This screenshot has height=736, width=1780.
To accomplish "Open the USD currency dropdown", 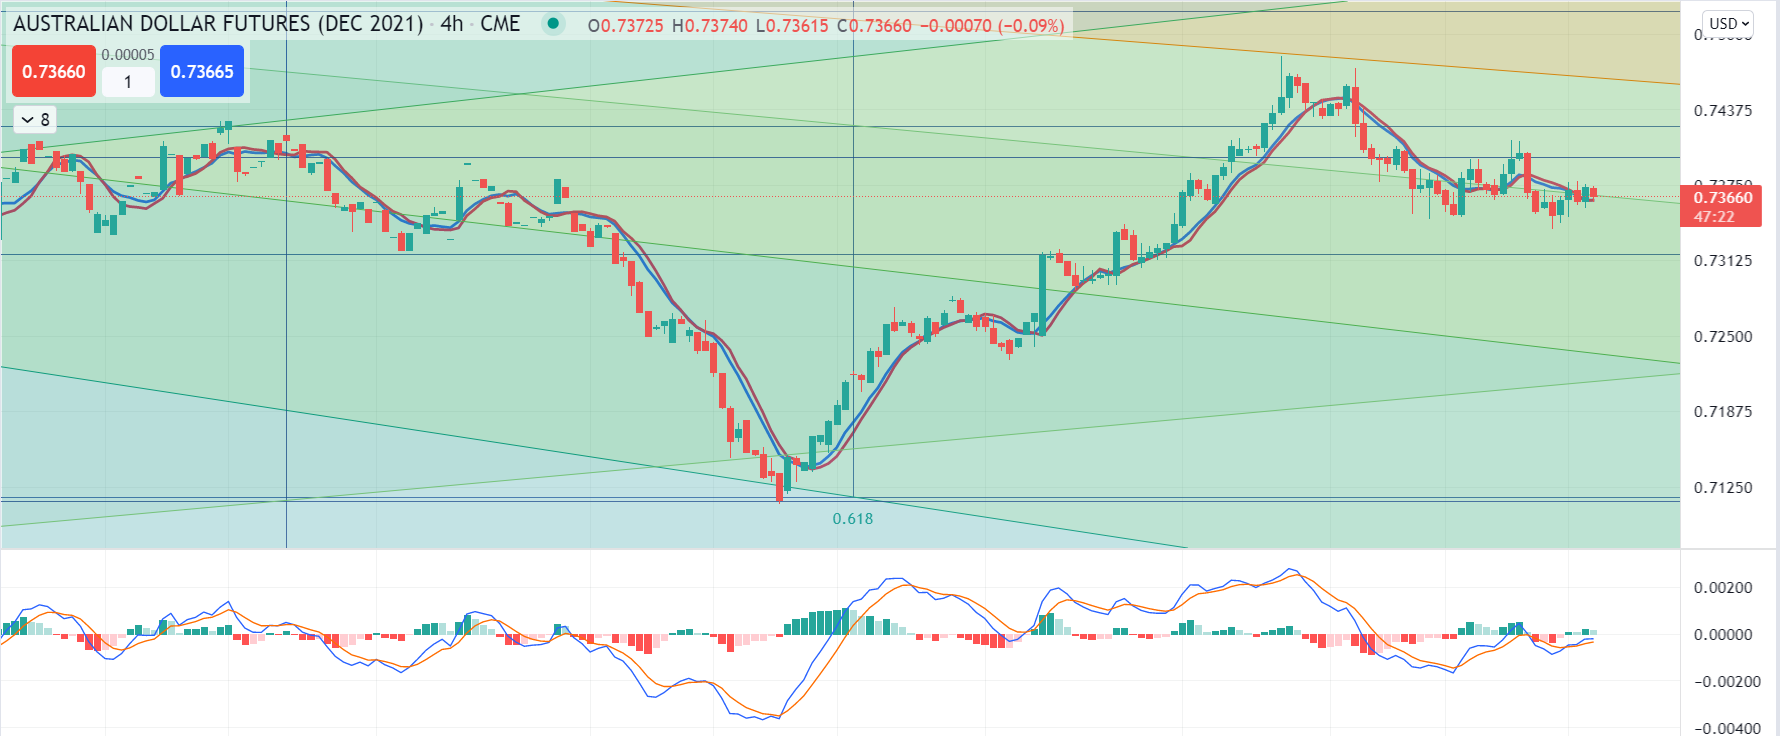I will [x=1728, y=23].
